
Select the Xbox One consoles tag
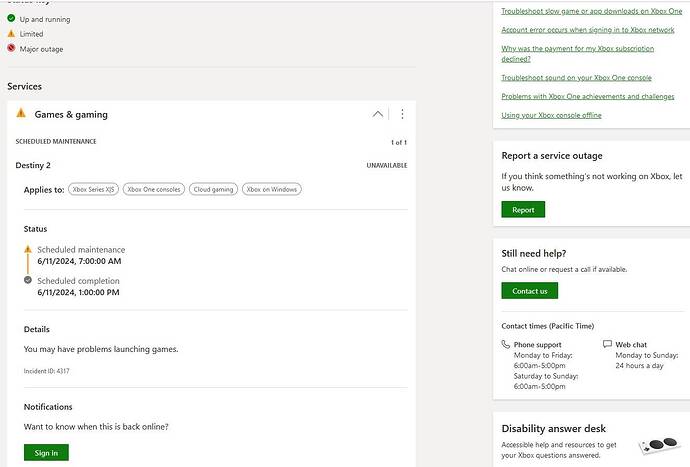153,189
